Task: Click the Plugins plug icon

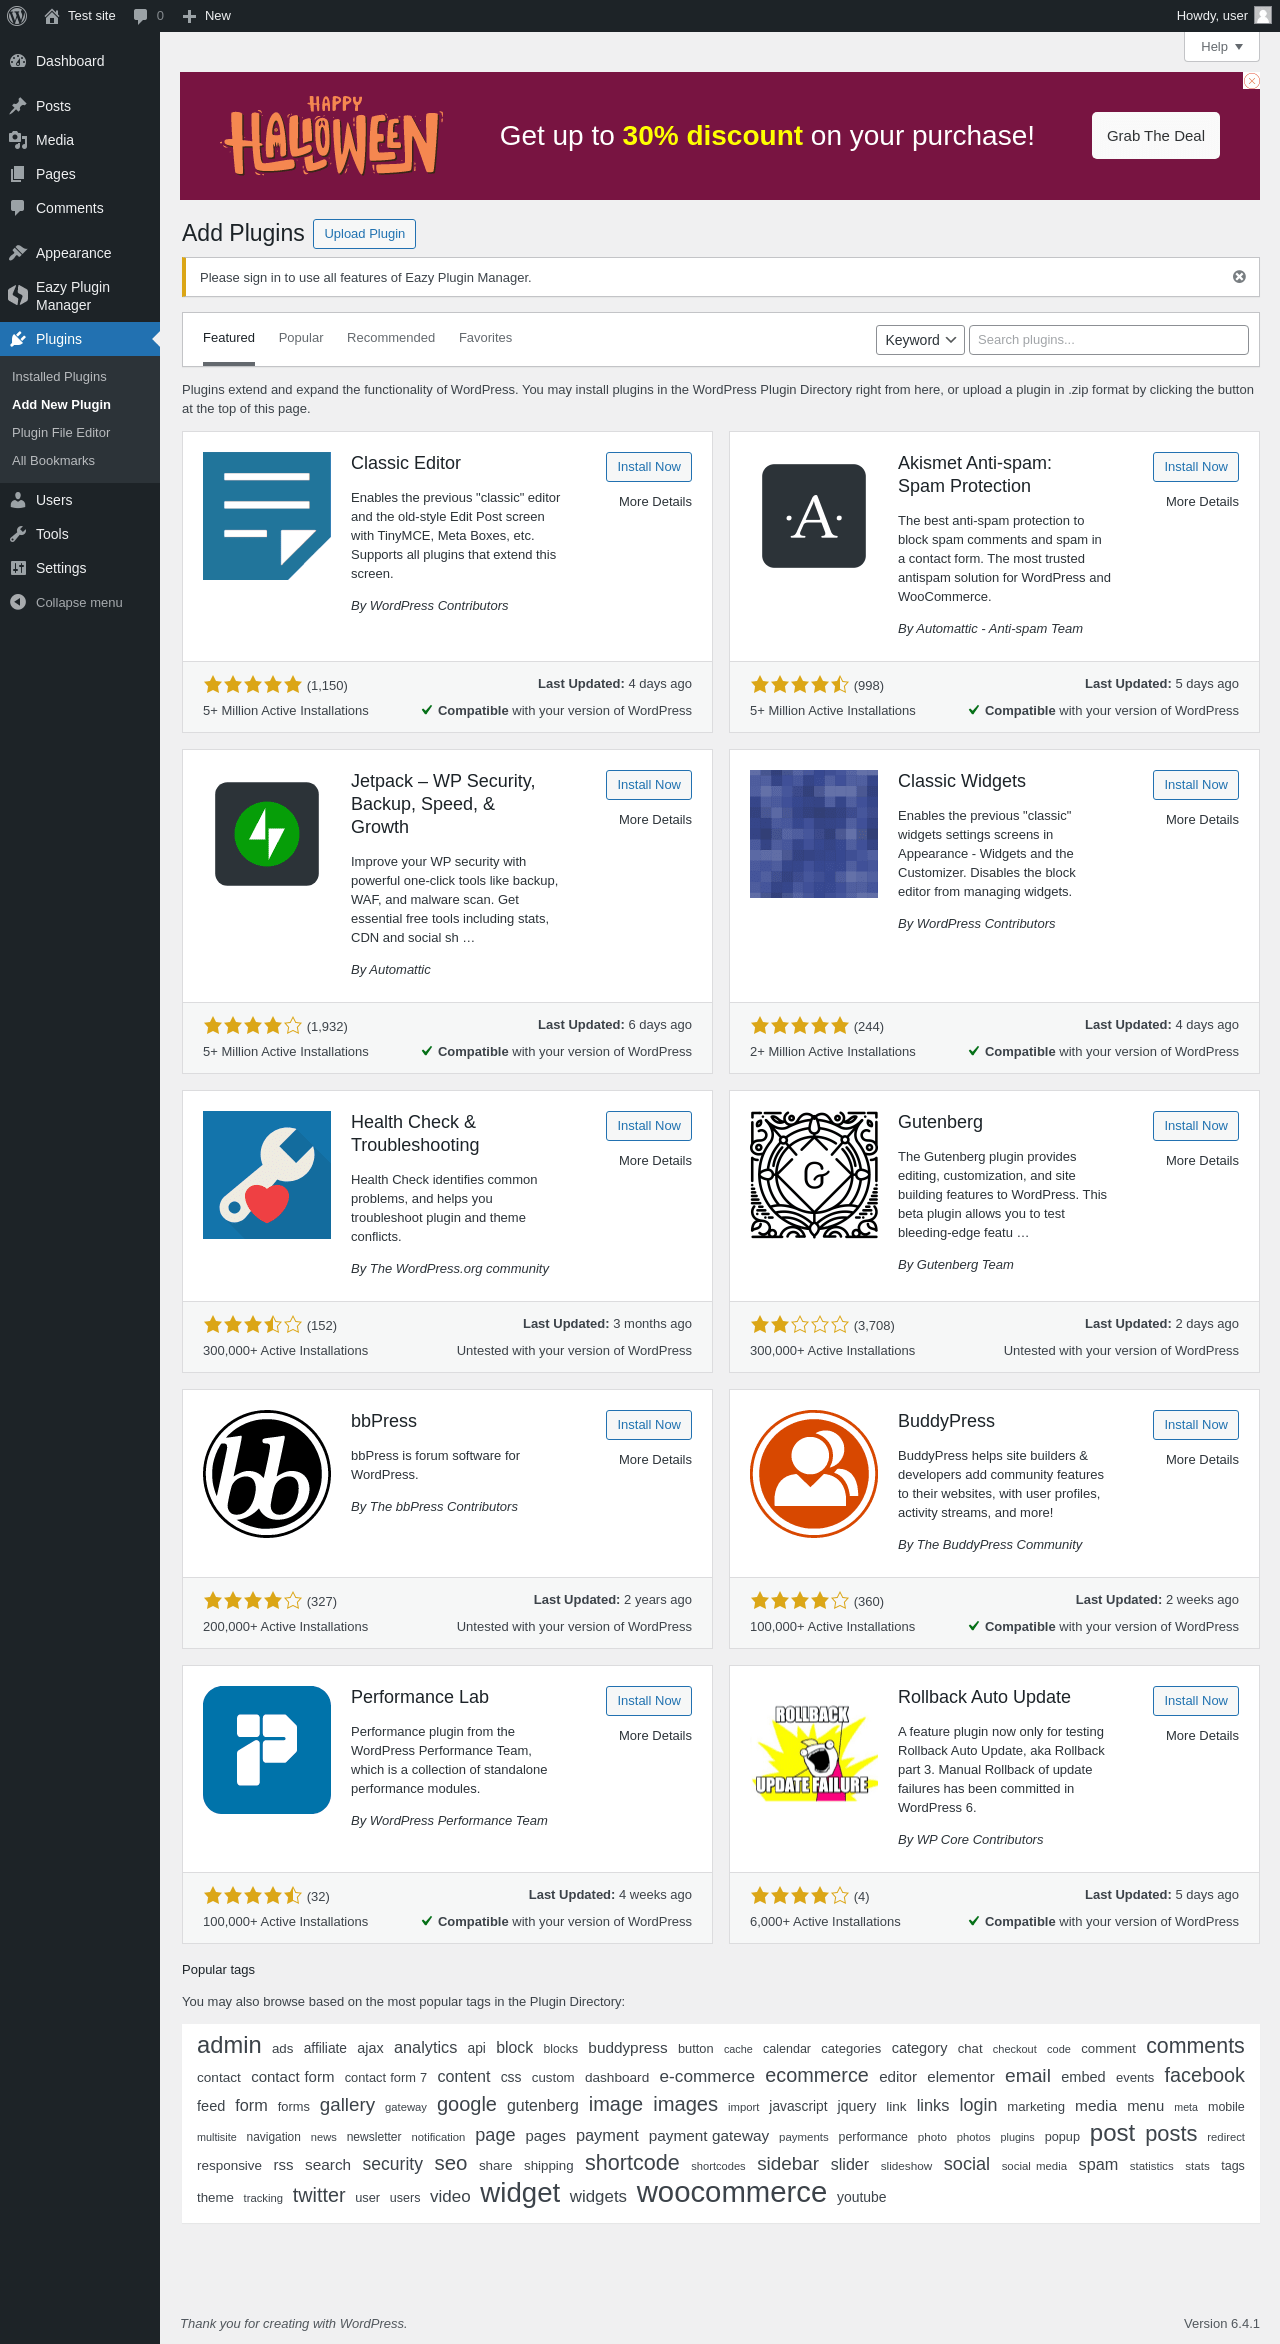Action: (x=18, y=339)
